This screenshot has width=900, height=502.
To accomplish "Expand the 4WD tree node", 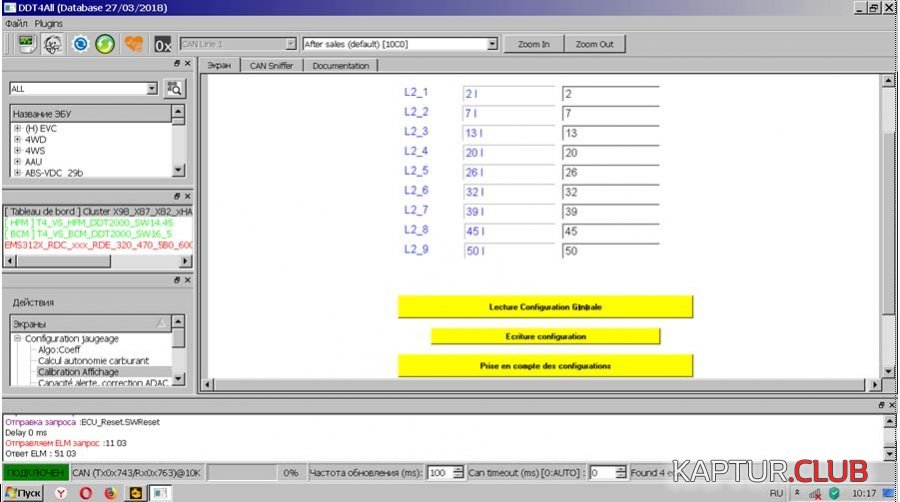I will point(17,140).
